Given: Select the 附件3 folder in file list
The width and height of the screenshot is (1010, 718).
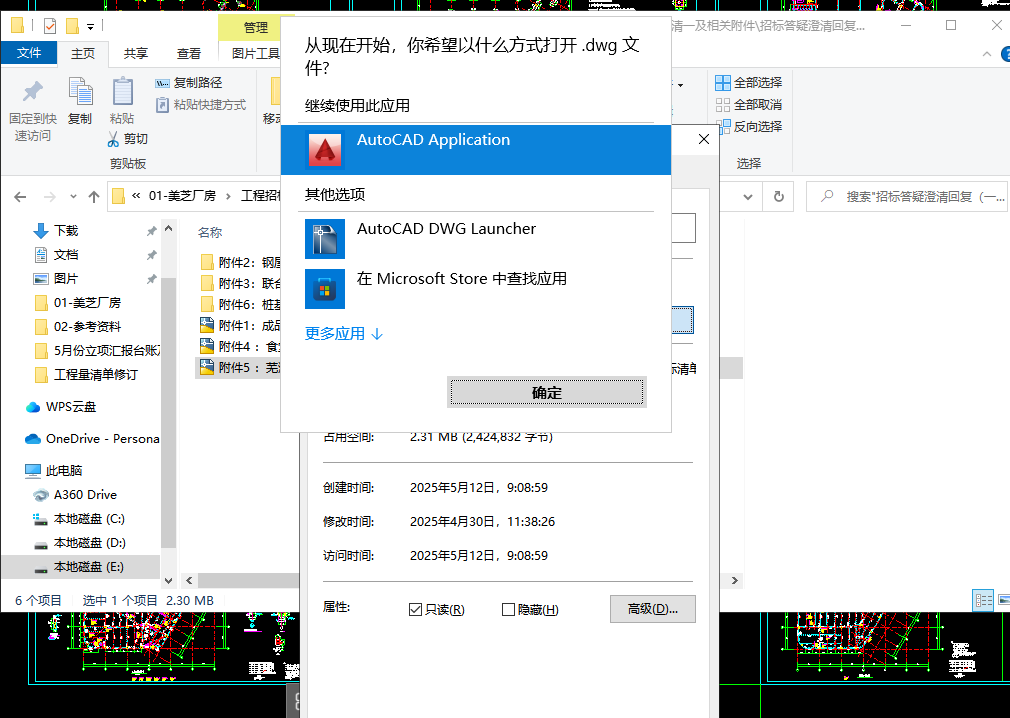Looking at the screenshot, I should [240, 283].
